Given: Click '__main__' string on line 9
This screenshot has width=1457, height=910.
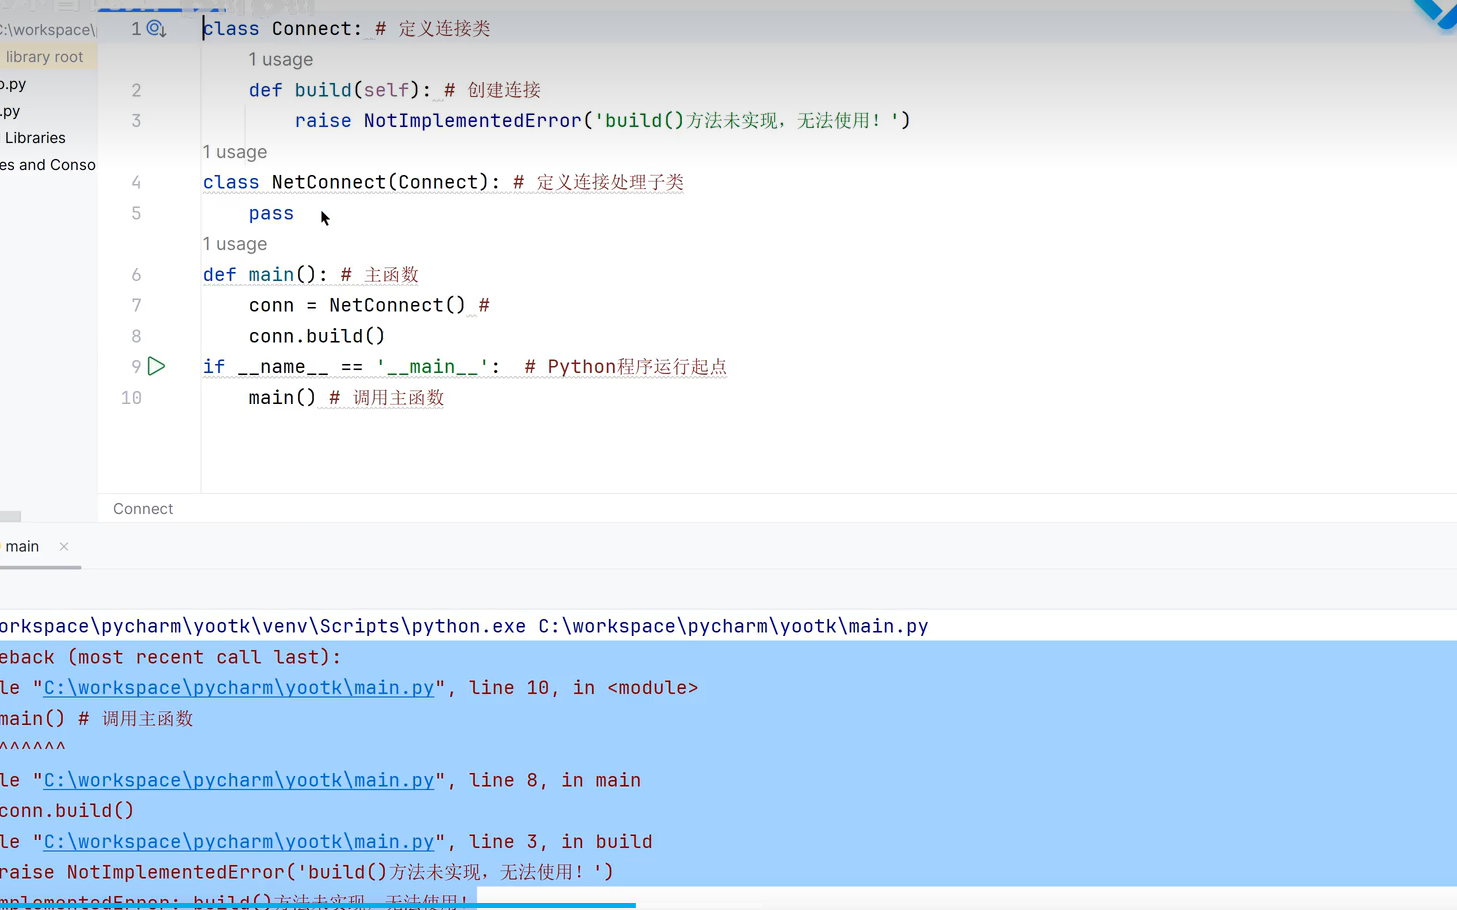Looking at the screenshot, I should point(433,367).
